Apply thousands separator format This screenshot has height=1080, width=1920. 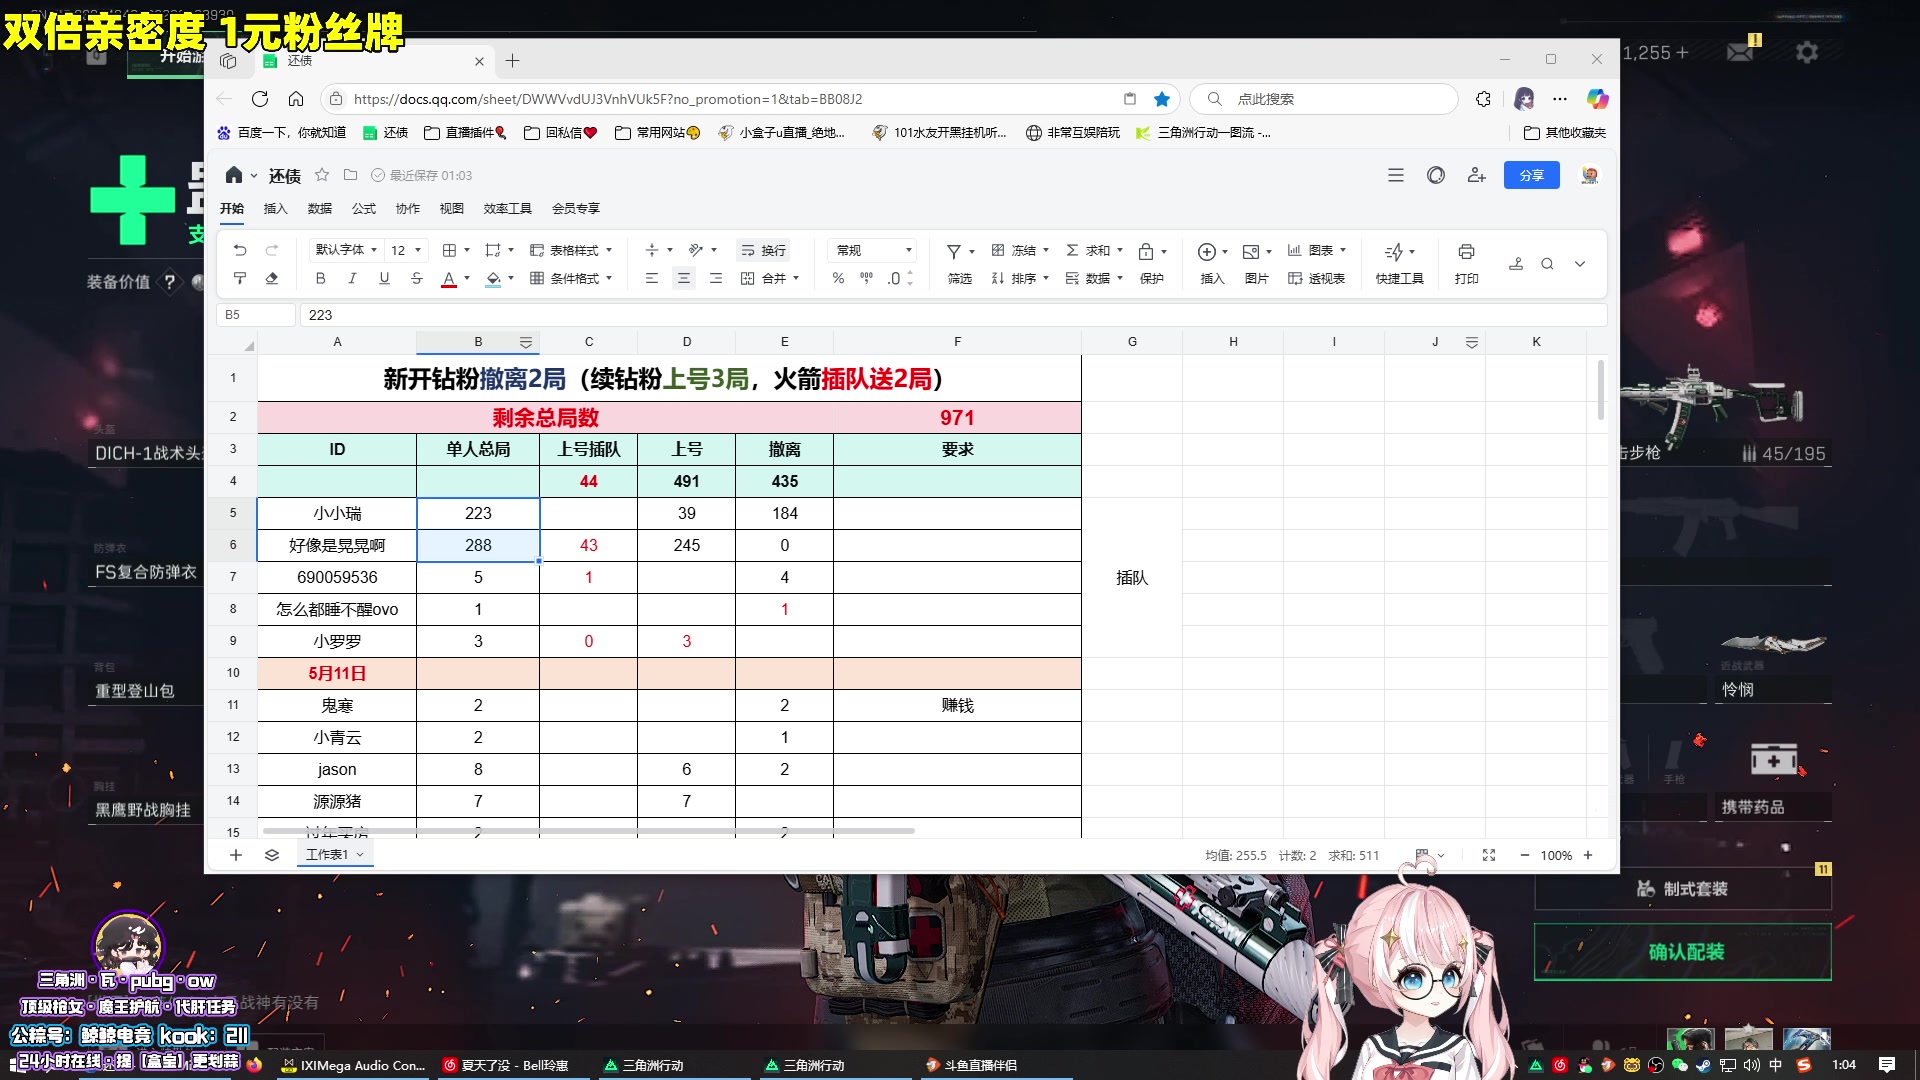coord(866,278)
